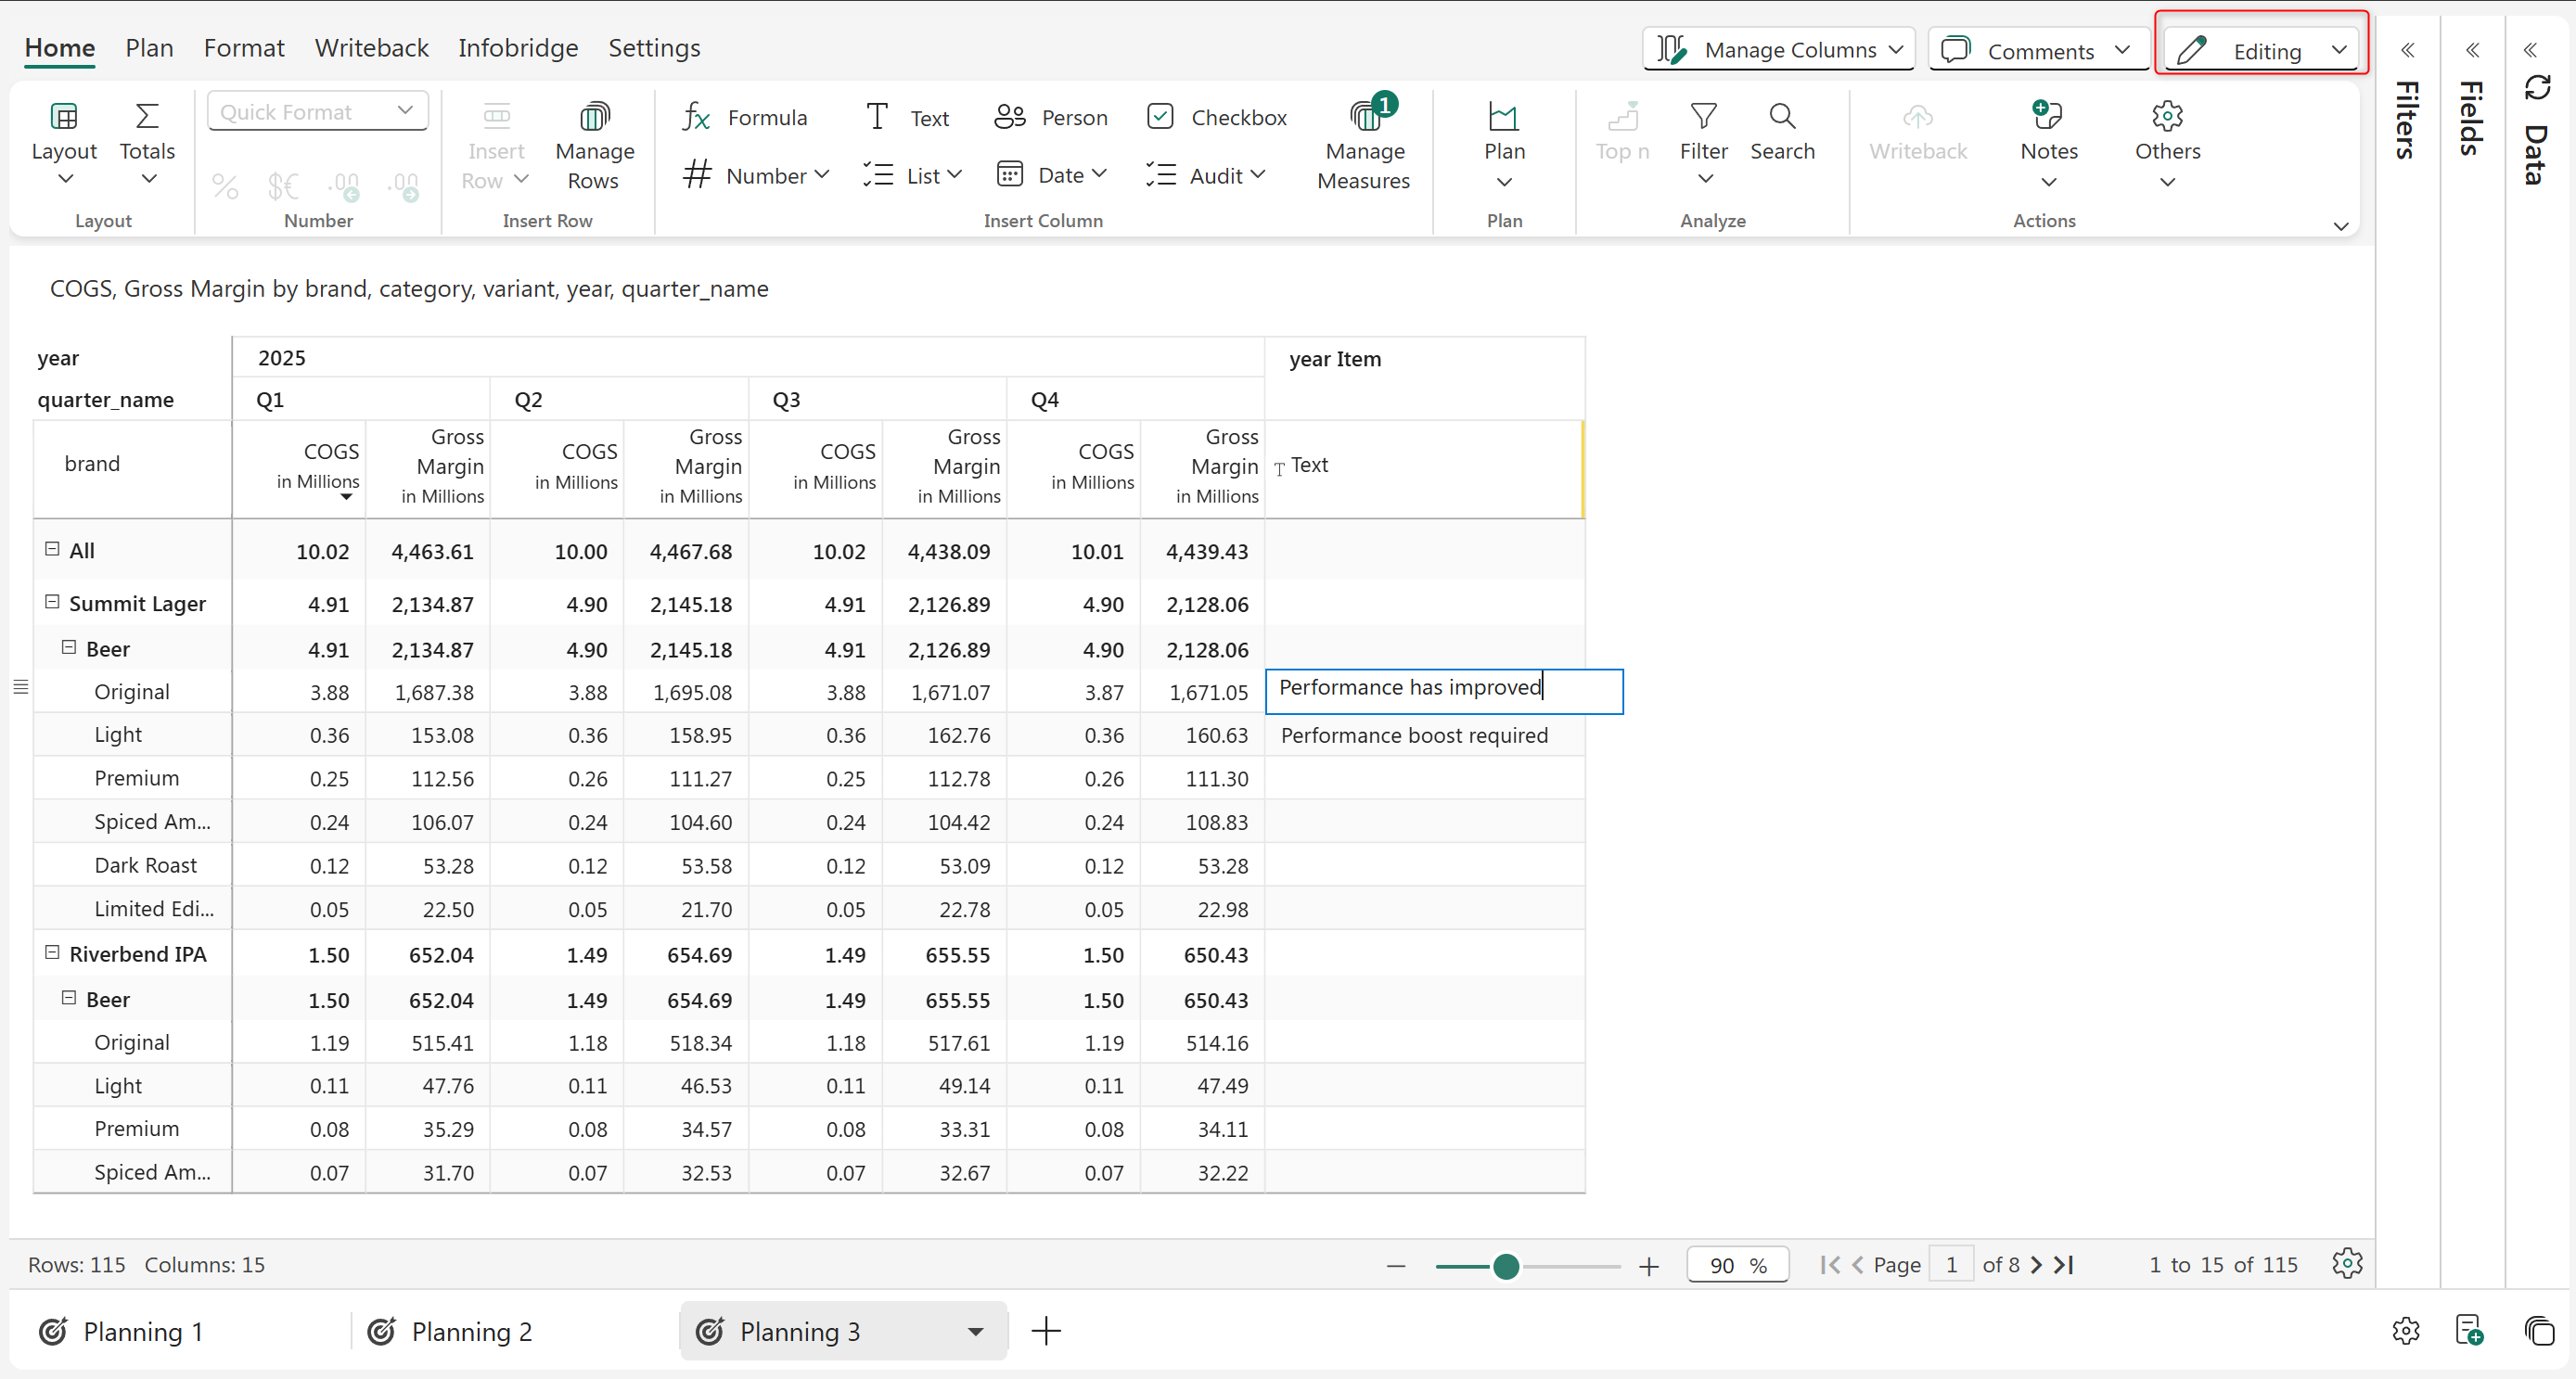Viewport: 2576px width, 1379px height.
Task: Switch to the Writeback ribbon tab
Action: (x=371, y=48)
